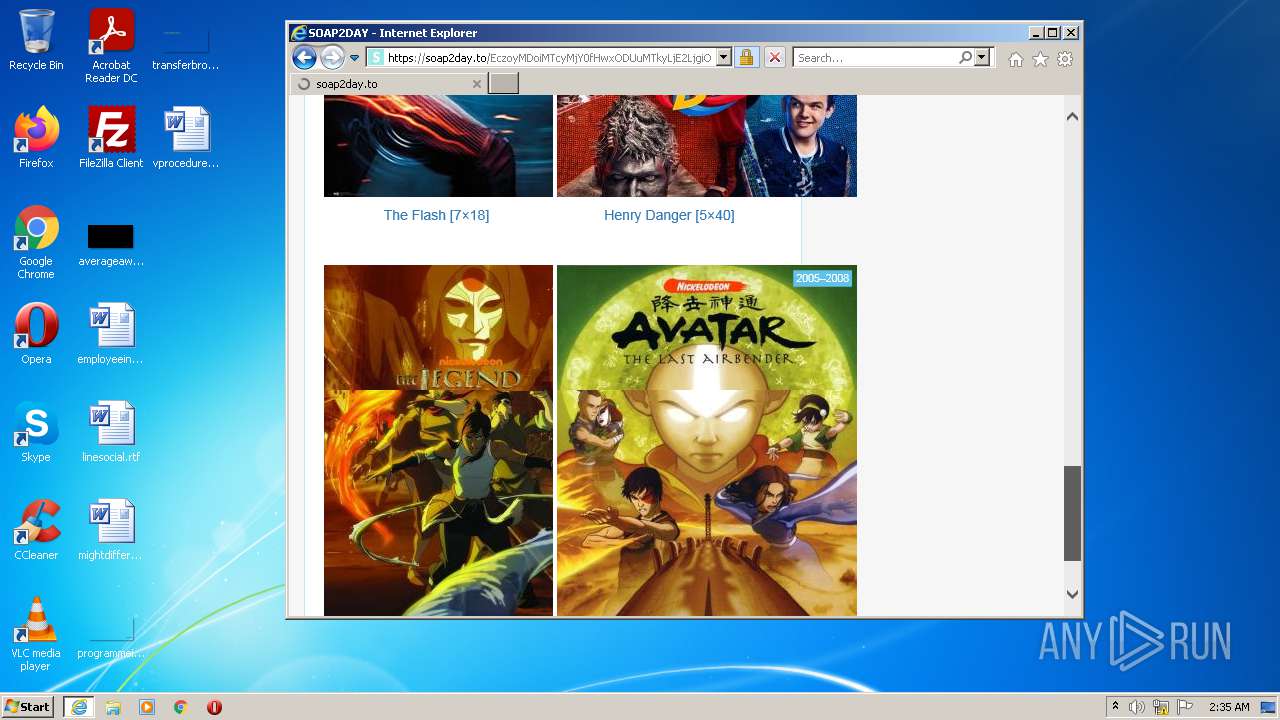Click the network tray icon
The height and width of the screenshot is (720, 1280).
1161,706
